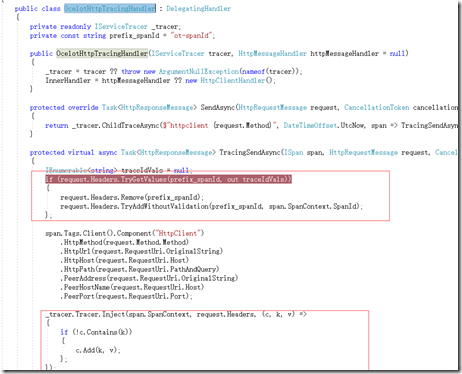Click the request.Headers.Remove line
This screenshot has width=462, height=374.
coord(132,197)
